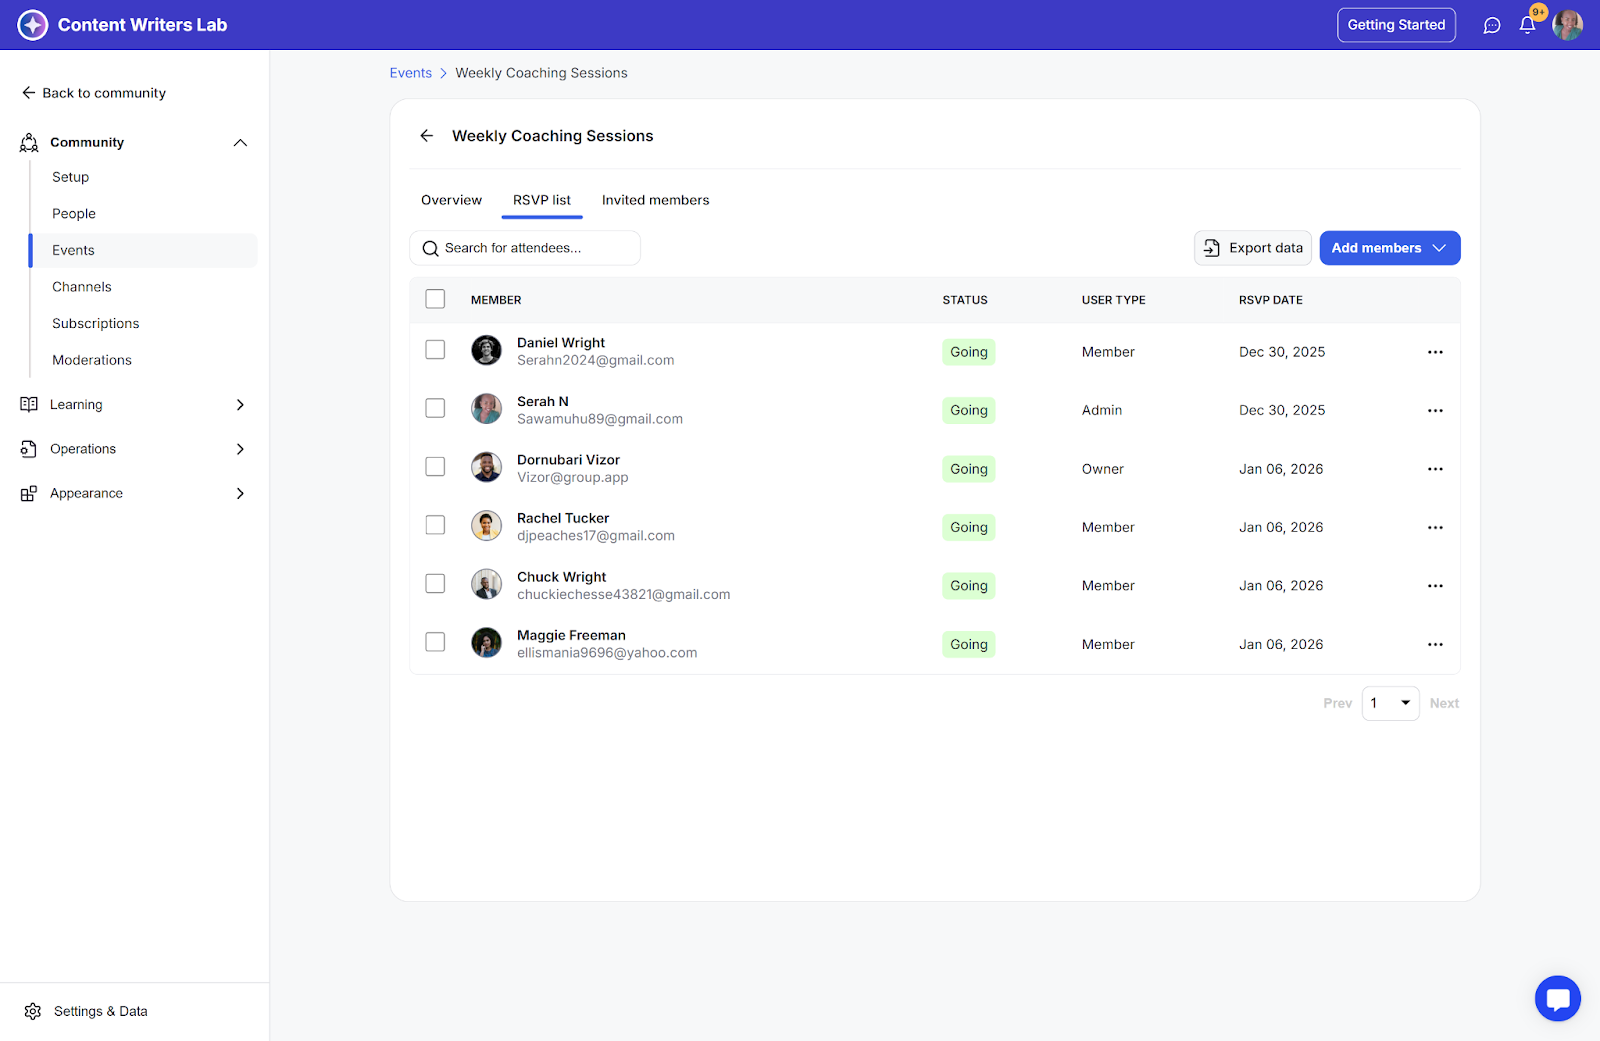Click Daniel Wright's avatar
The width and height of the screenshot is (1600, 1041).
tap(487, 350)
